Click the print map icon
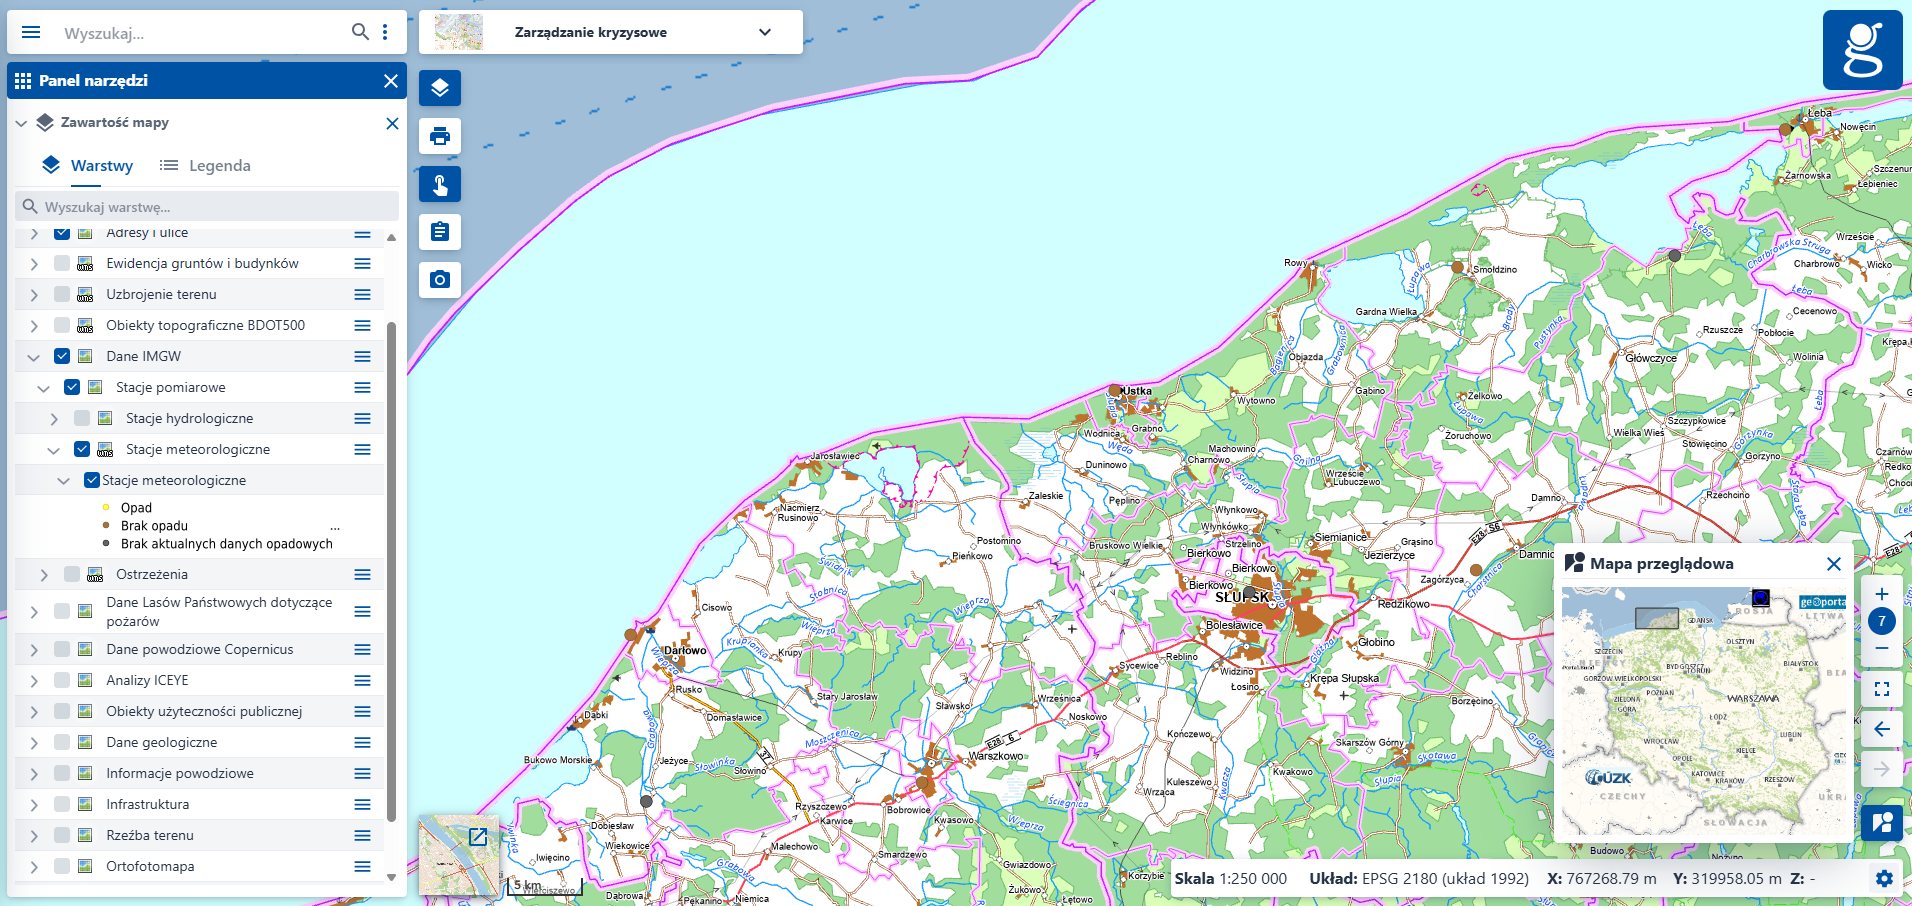Viewport: 1912px width, 906px height. (x=440, y=136)
